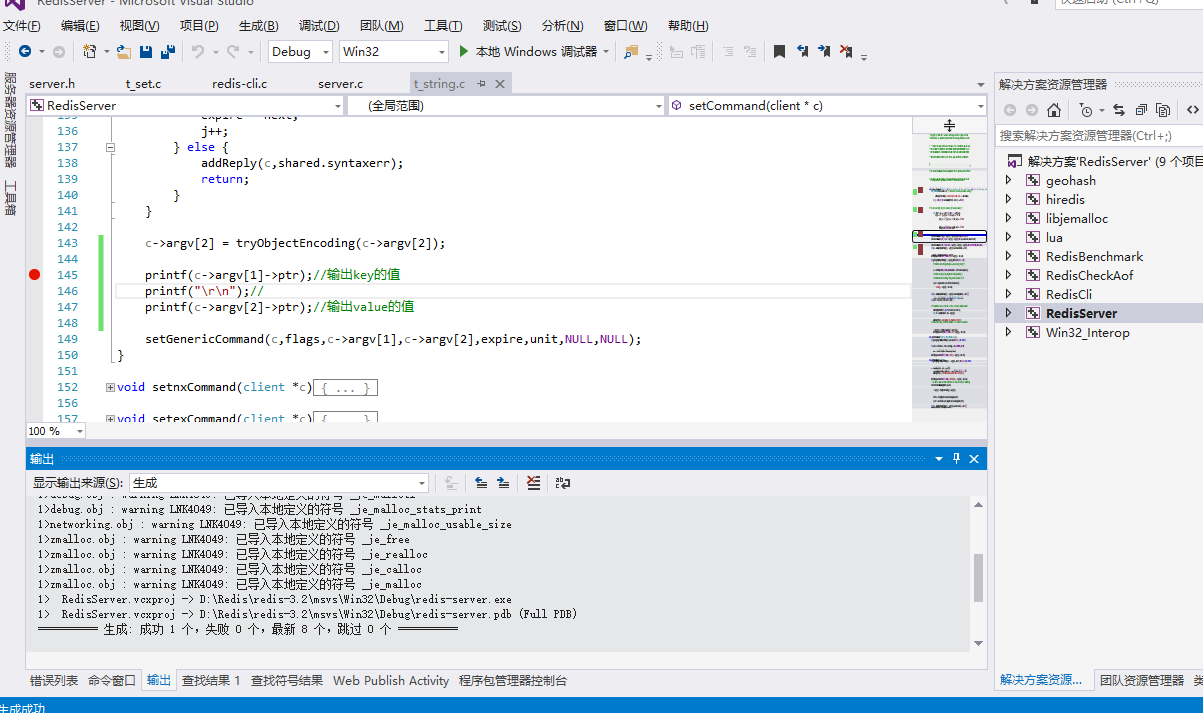Close the t_string.c tab
Image resolution: width=1203 pixels, height=713 pixels.
[x=500, y=84]
